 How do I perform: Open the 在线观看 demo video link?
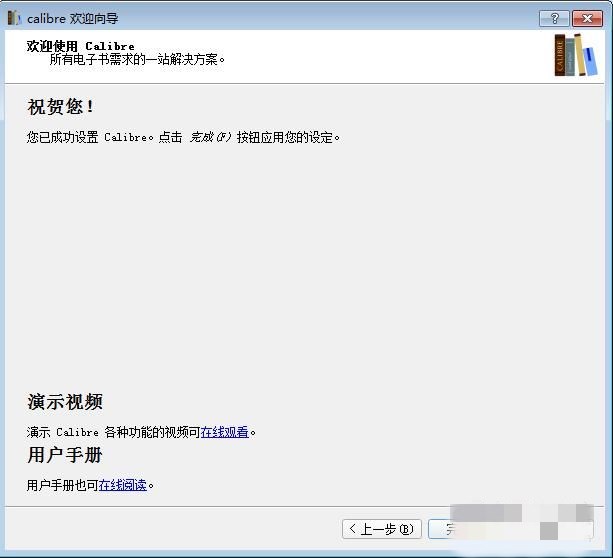224,432
